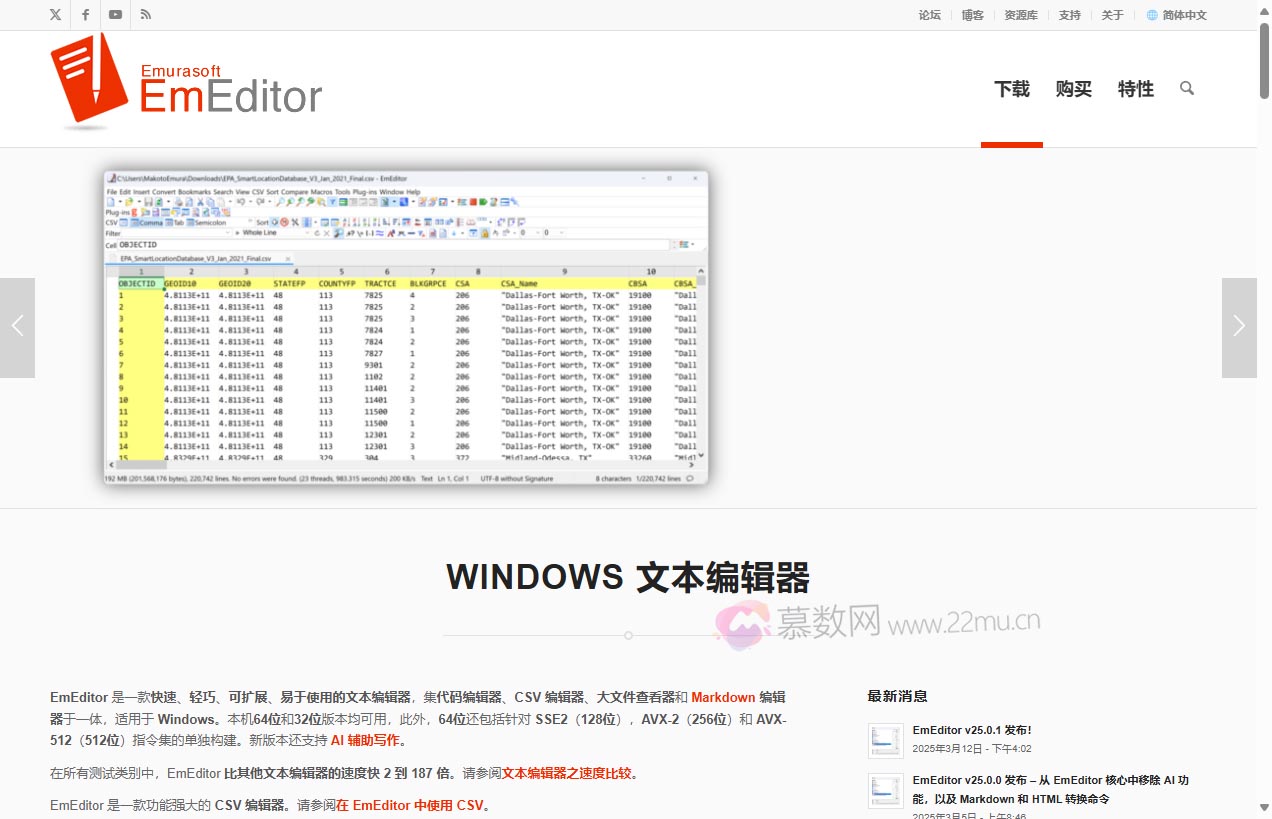Screen dimensions: 1272x819
Task: Toggle the Comma delimiter in CSV toolbar
Action: [x=149, y=222]
